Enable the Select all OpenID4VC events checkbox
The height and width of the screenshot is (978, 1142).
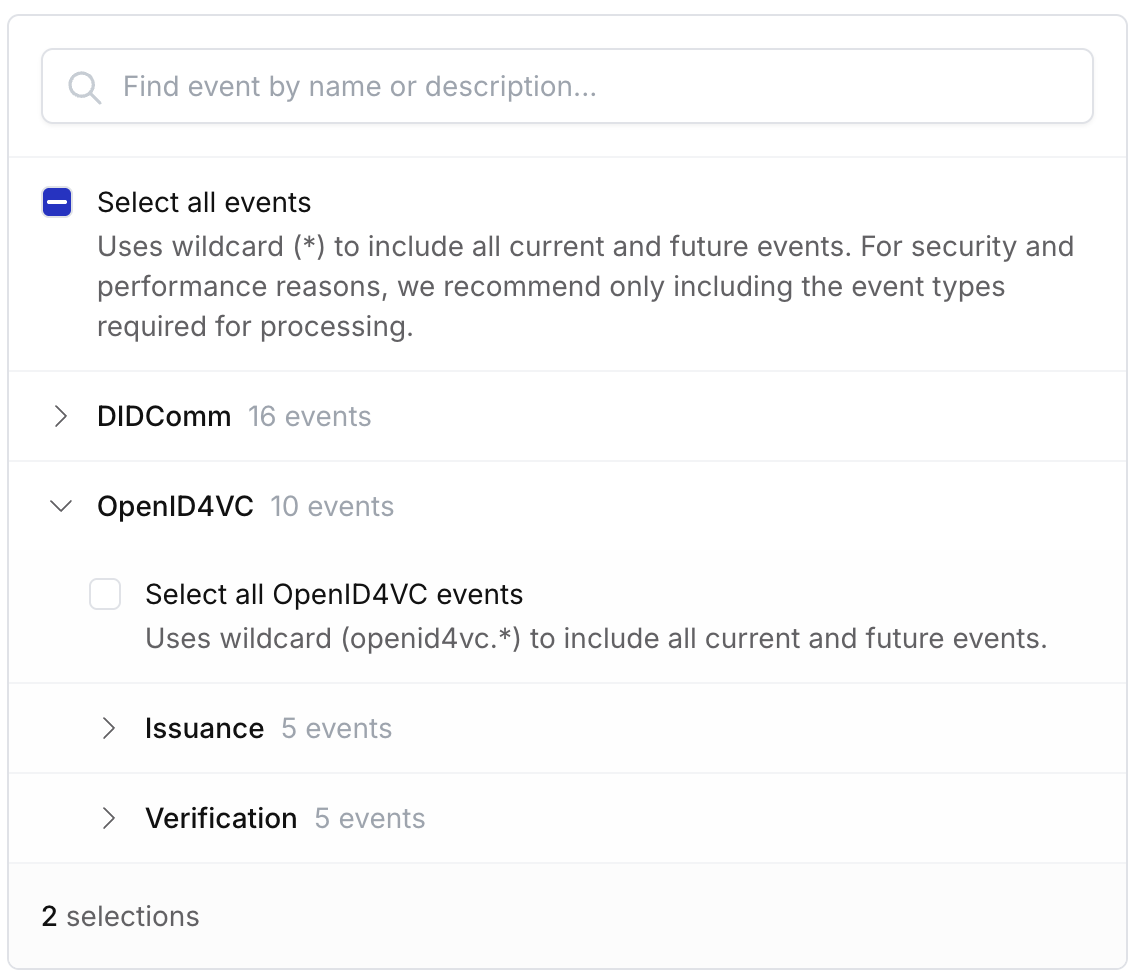[x=105, y=594]
